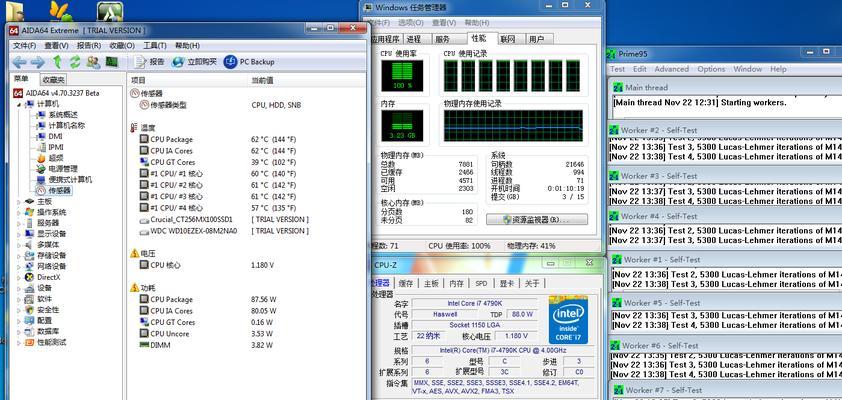Select 电源管理 power management entry
Image resolution: width=842 pixels, height=400 pixels.
click(x=63, y=169)
